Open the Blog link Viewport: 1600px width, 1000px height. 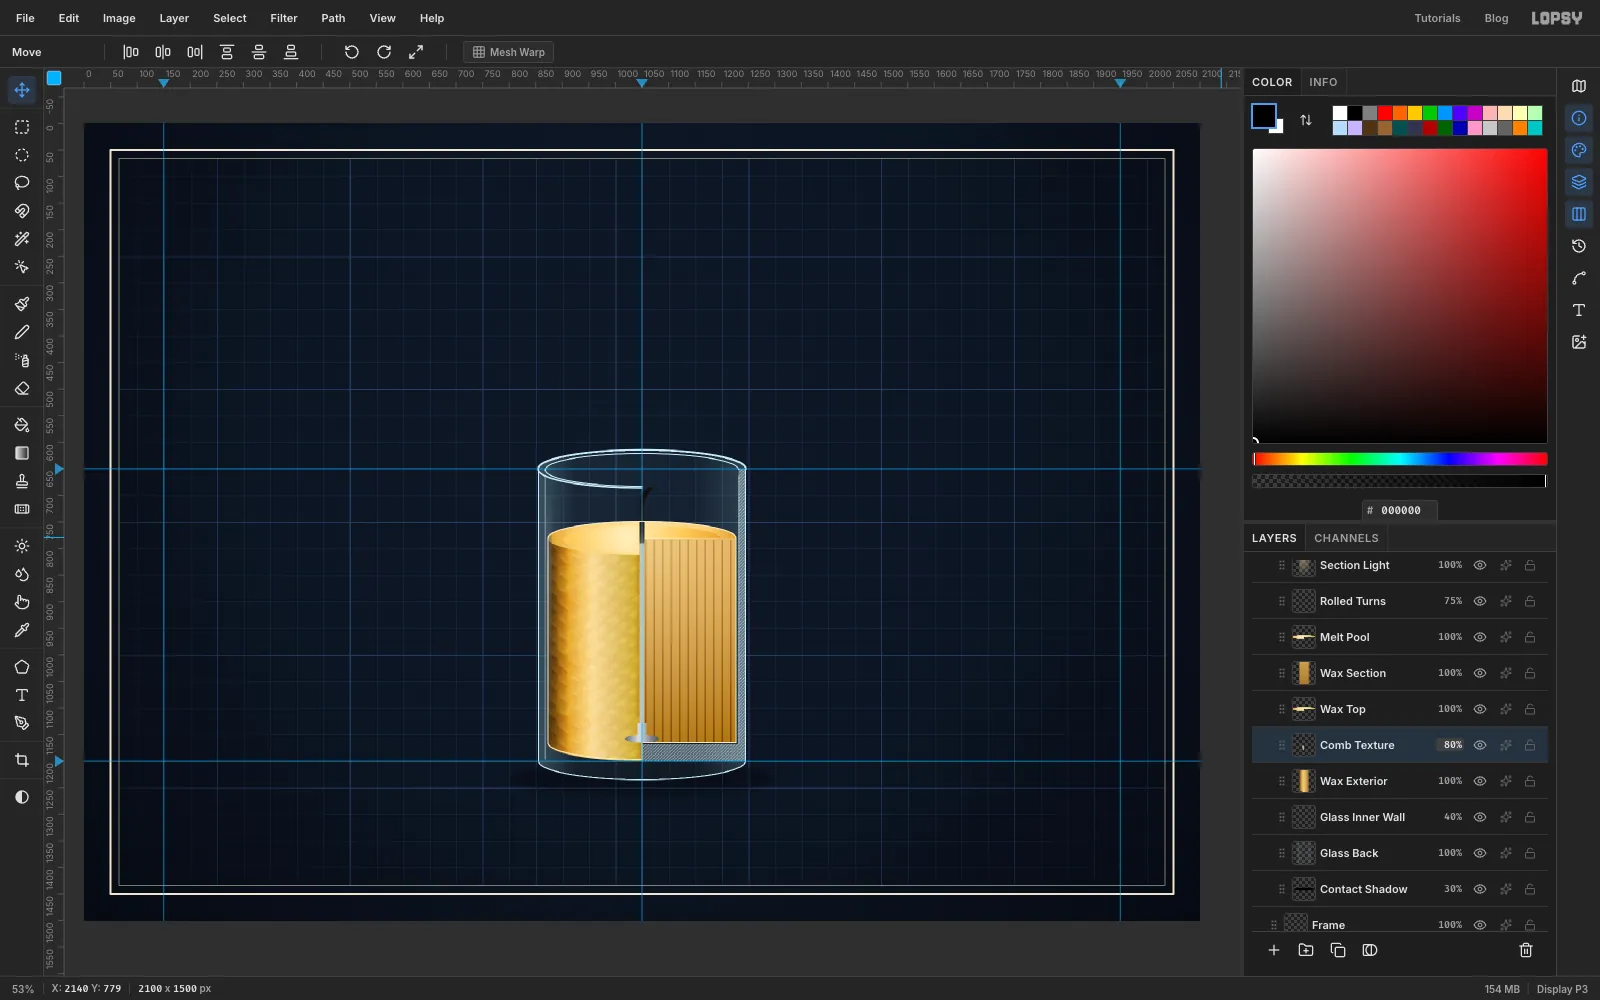(x=1496, y=18)
